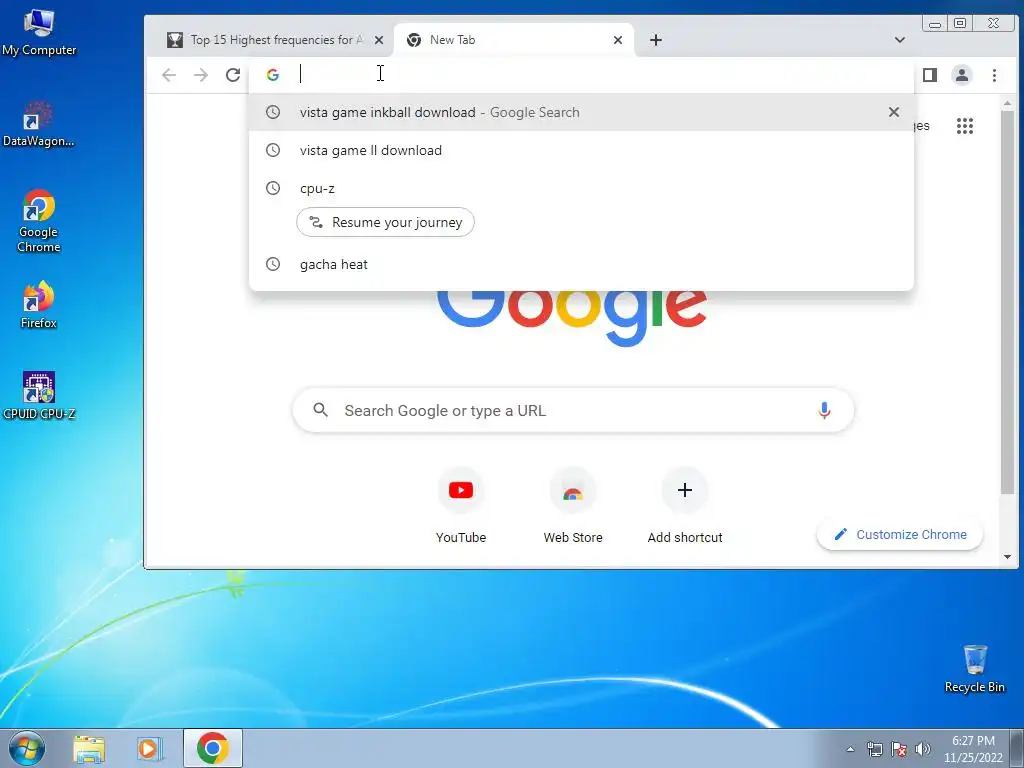This screenshot has width=1024, height=768.
Task: Click the browser back arrow
Action: tap(169, 75)
